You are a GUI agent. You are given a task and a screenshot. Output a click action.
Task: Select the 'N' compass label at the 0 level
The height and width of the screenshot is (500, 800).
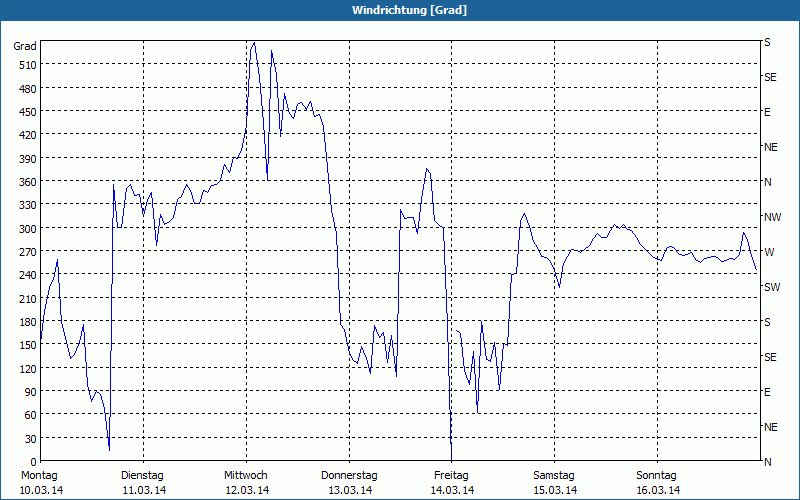pos(767,462)
